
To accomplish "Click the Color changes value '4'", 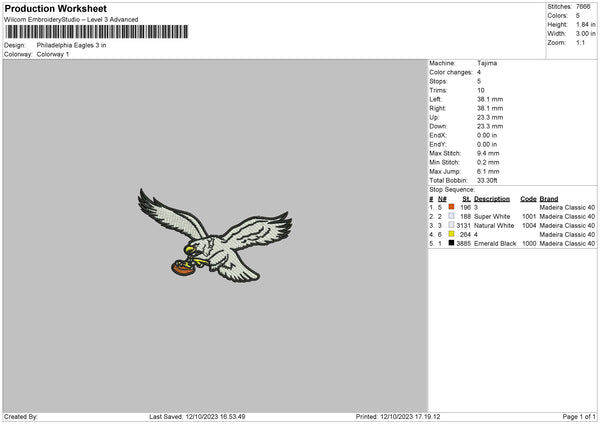I will [x=479, y=72].
